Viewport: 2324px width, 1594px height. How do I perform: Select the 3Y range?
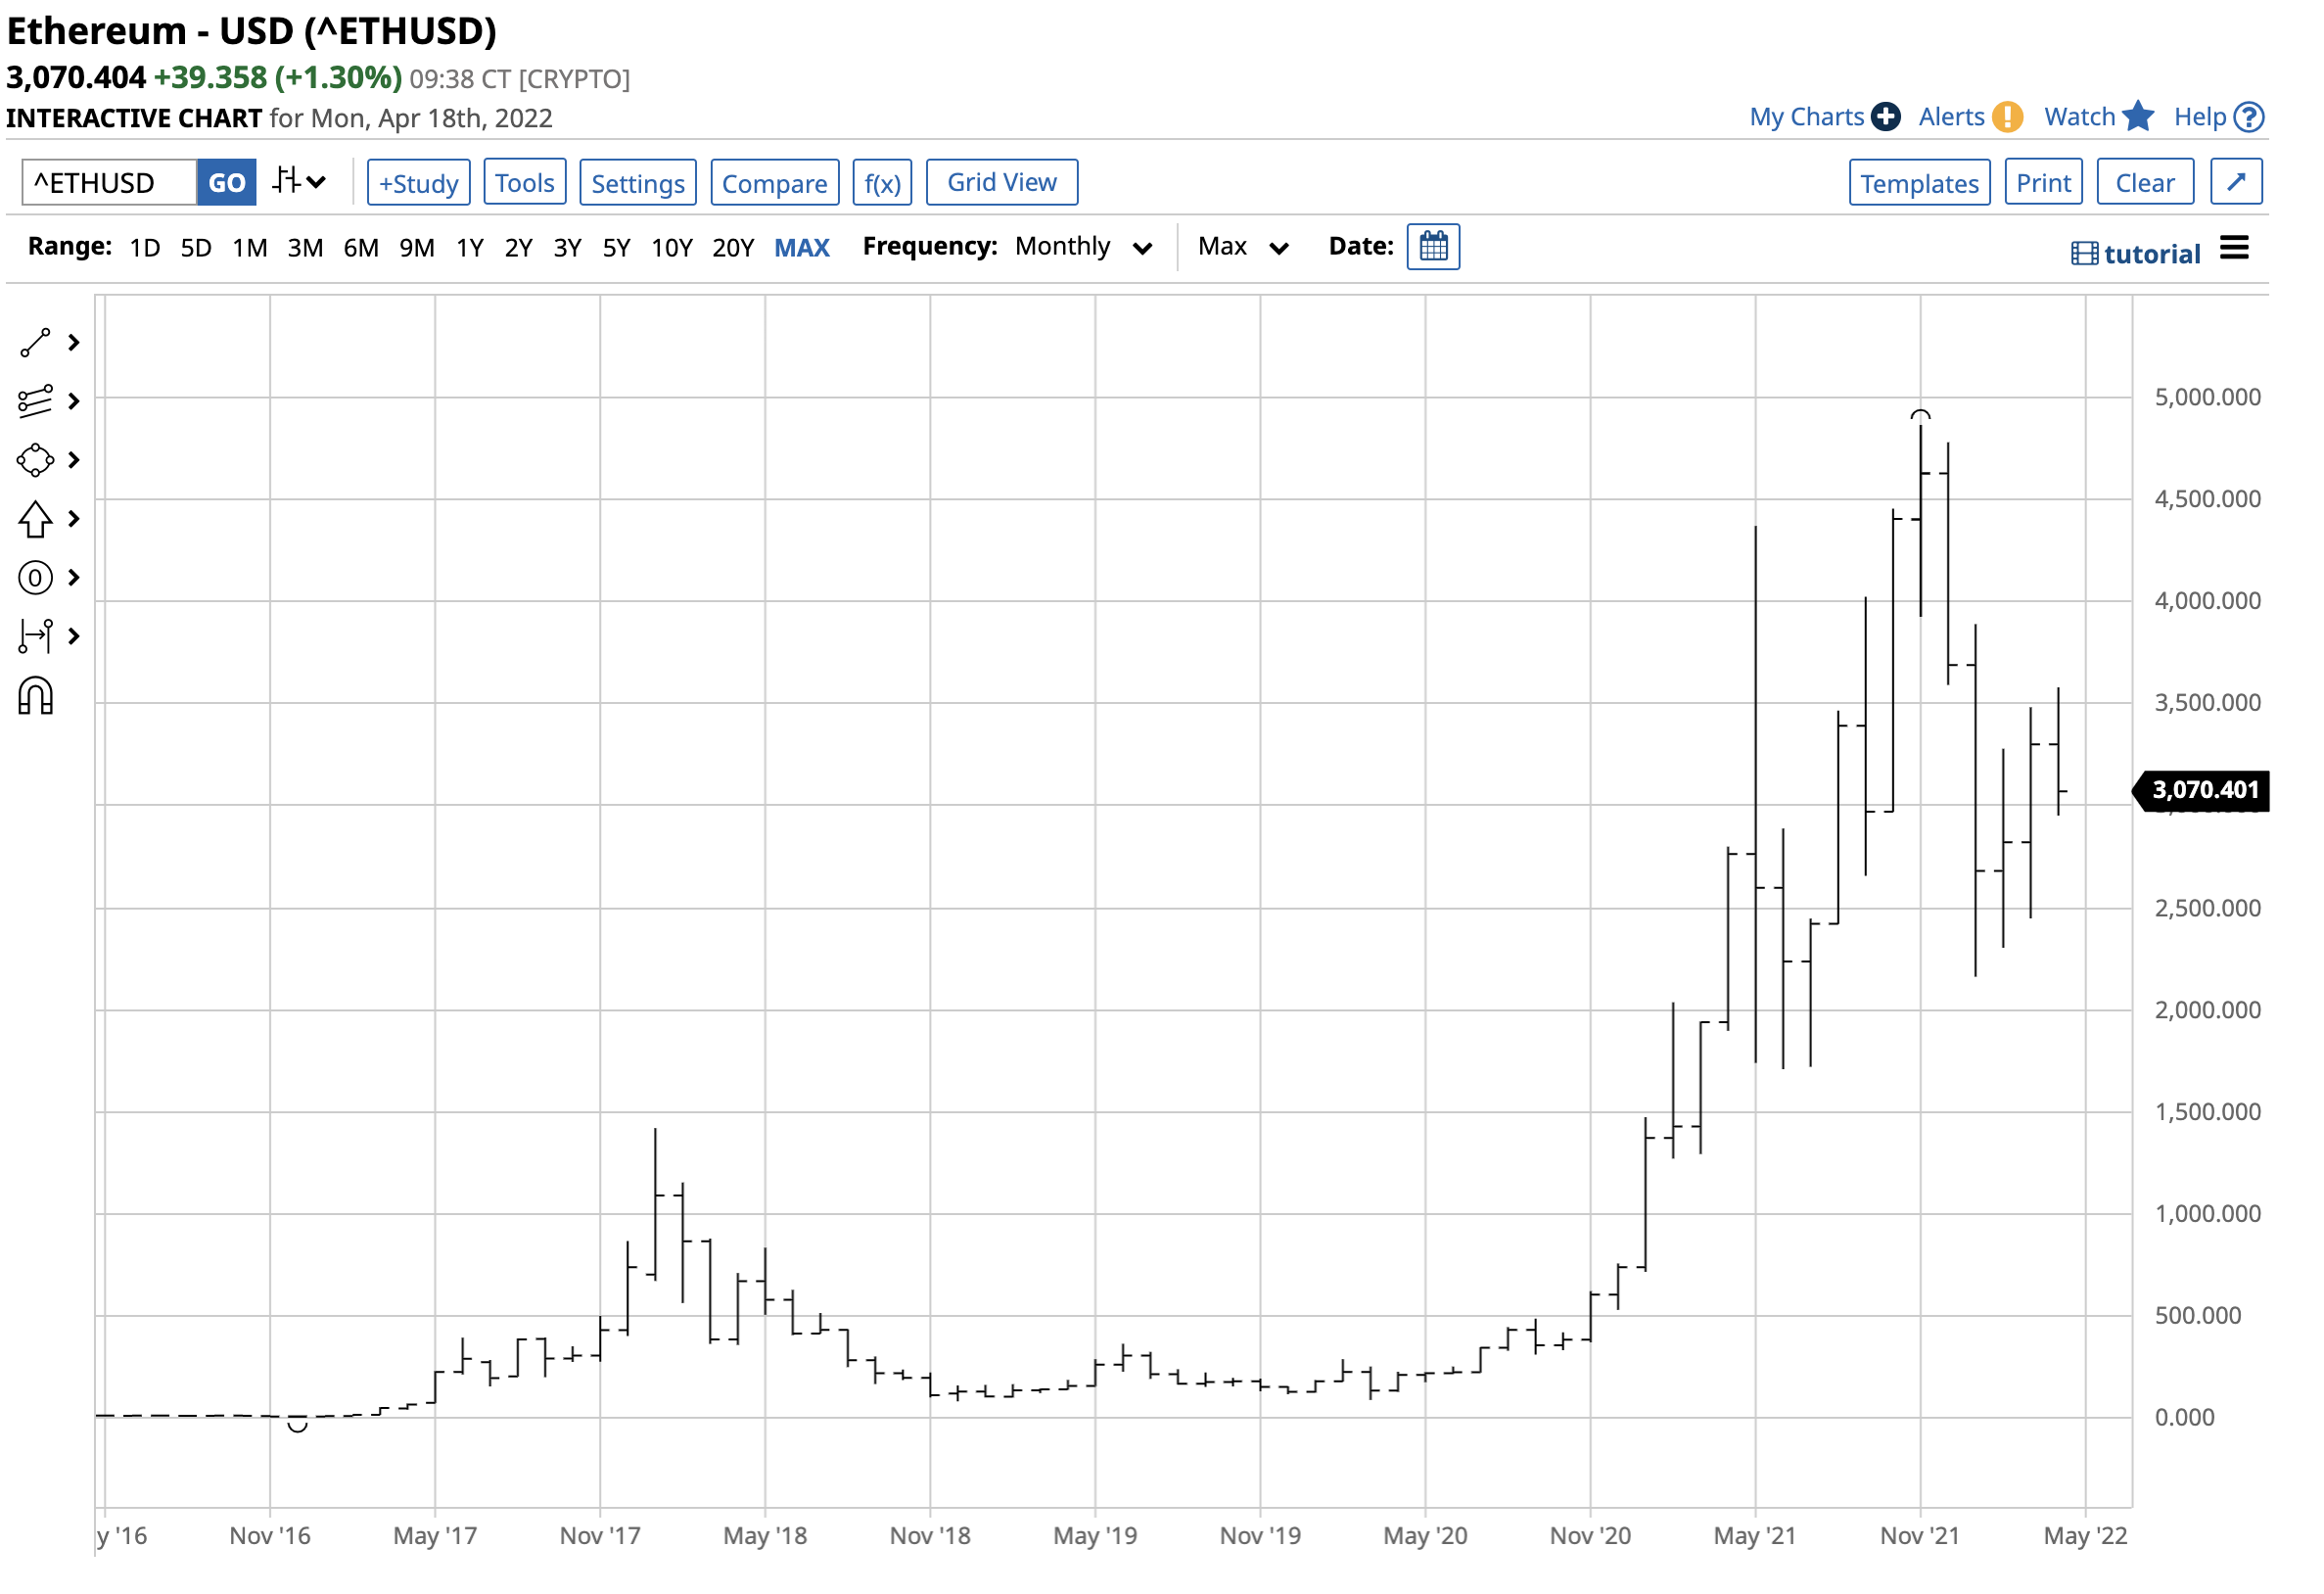tap(567, 247)
